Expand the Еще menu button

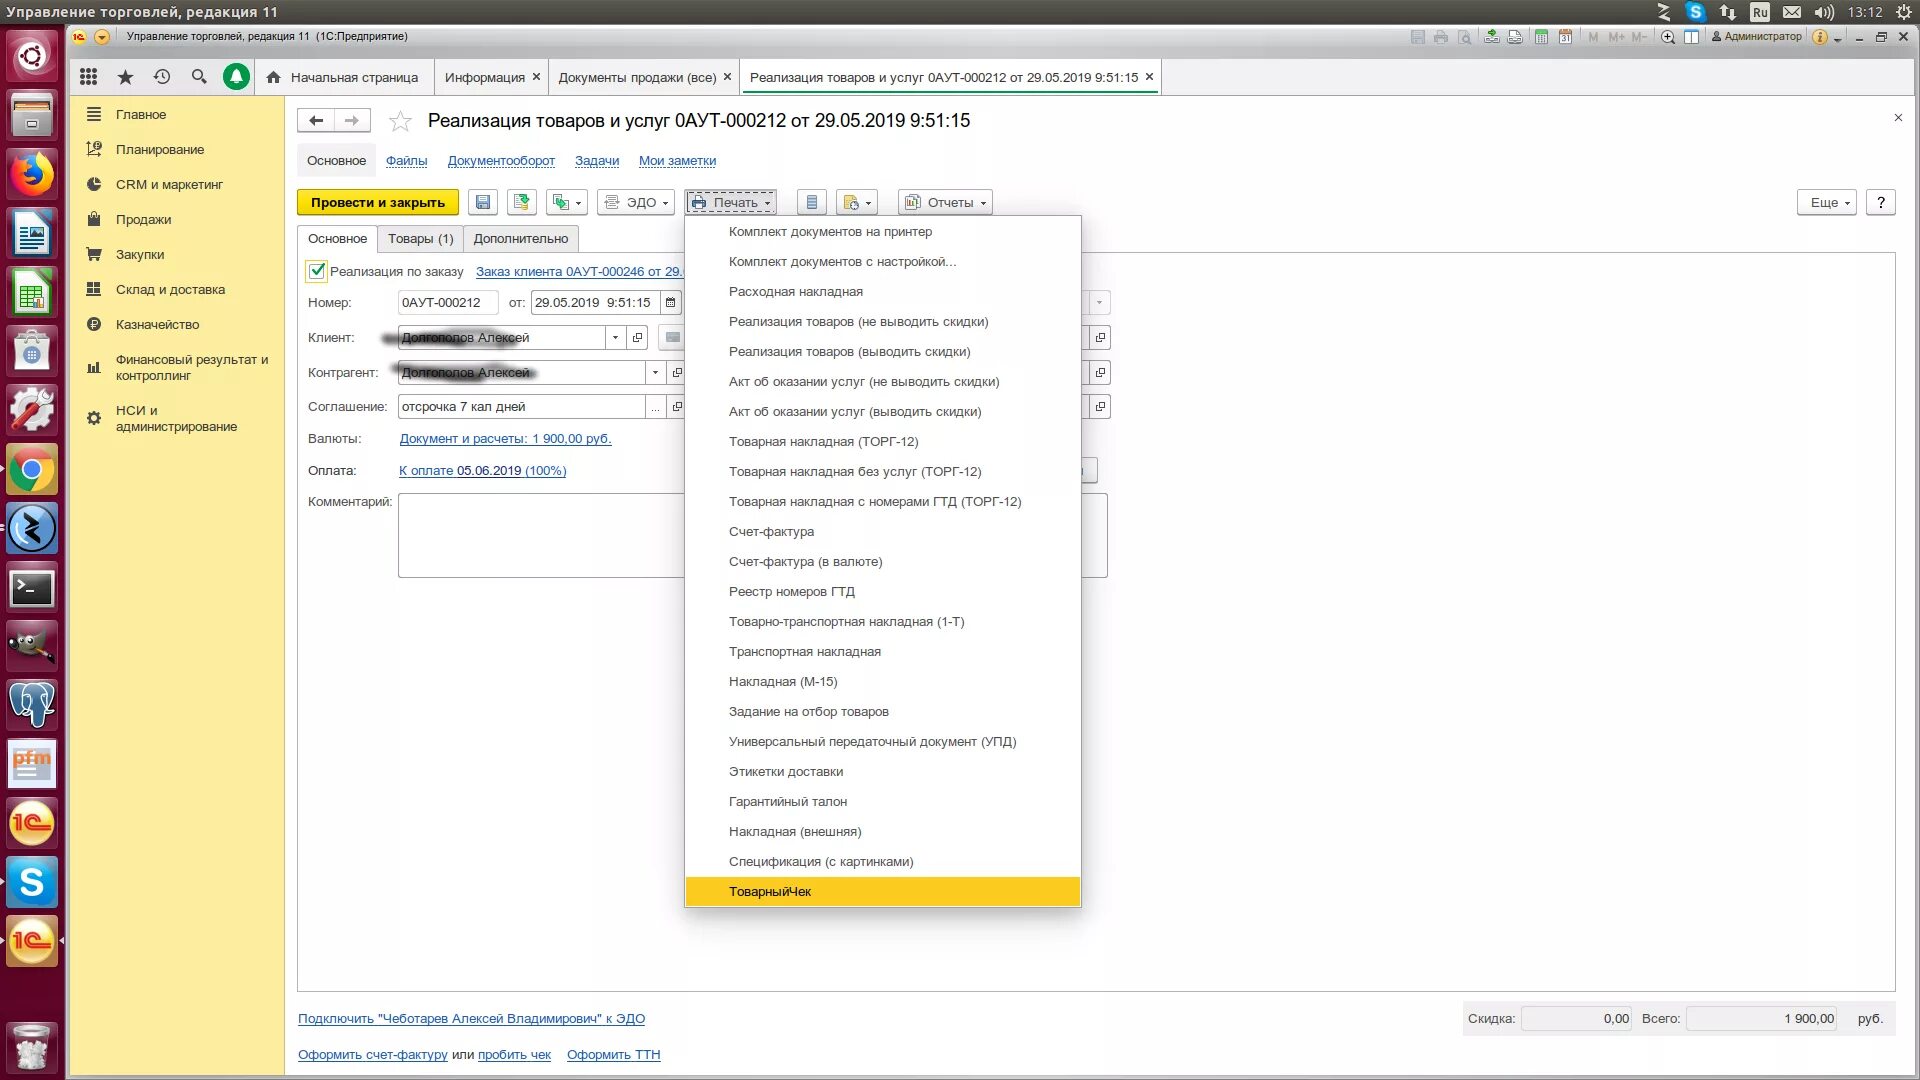point(1829,202)
